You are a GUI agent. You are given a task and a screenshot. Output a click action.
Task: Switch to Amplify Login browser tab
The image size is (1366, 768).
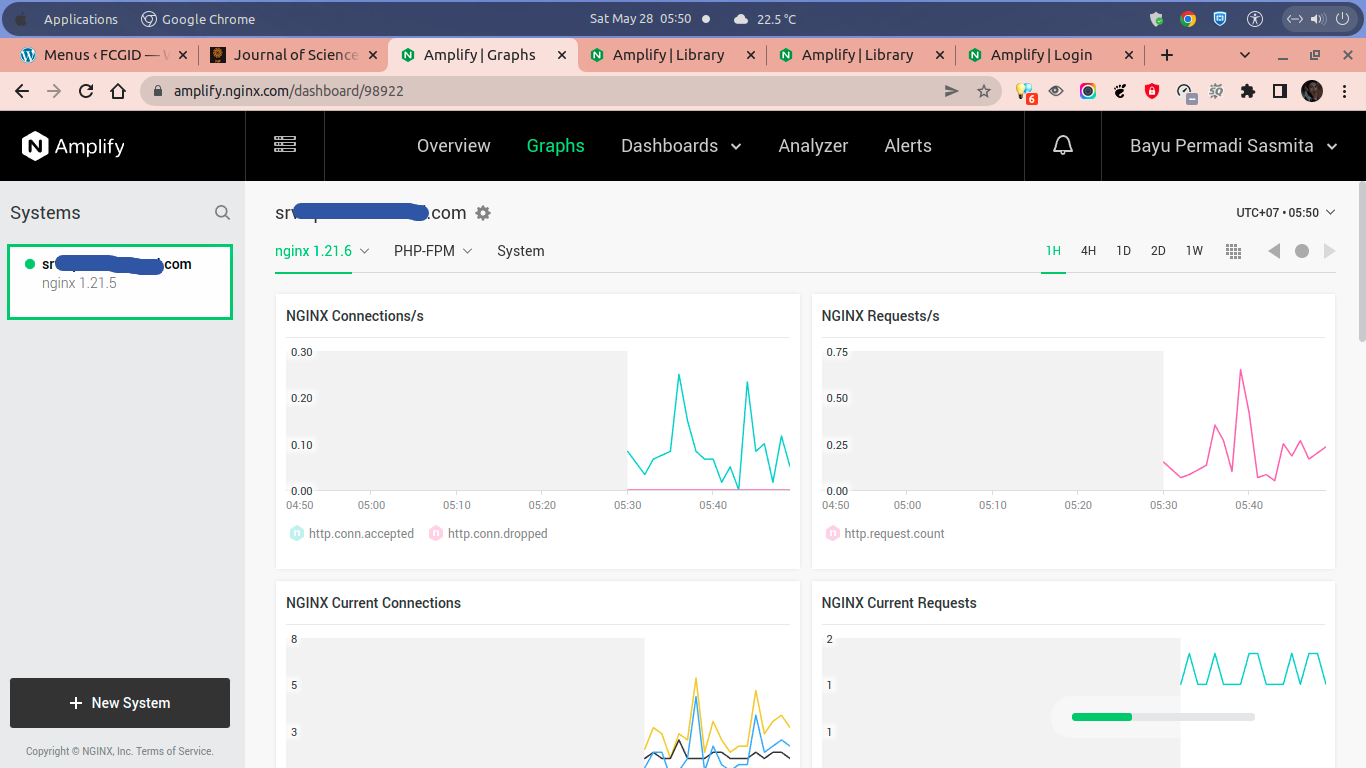click(x=1050, y=55)
